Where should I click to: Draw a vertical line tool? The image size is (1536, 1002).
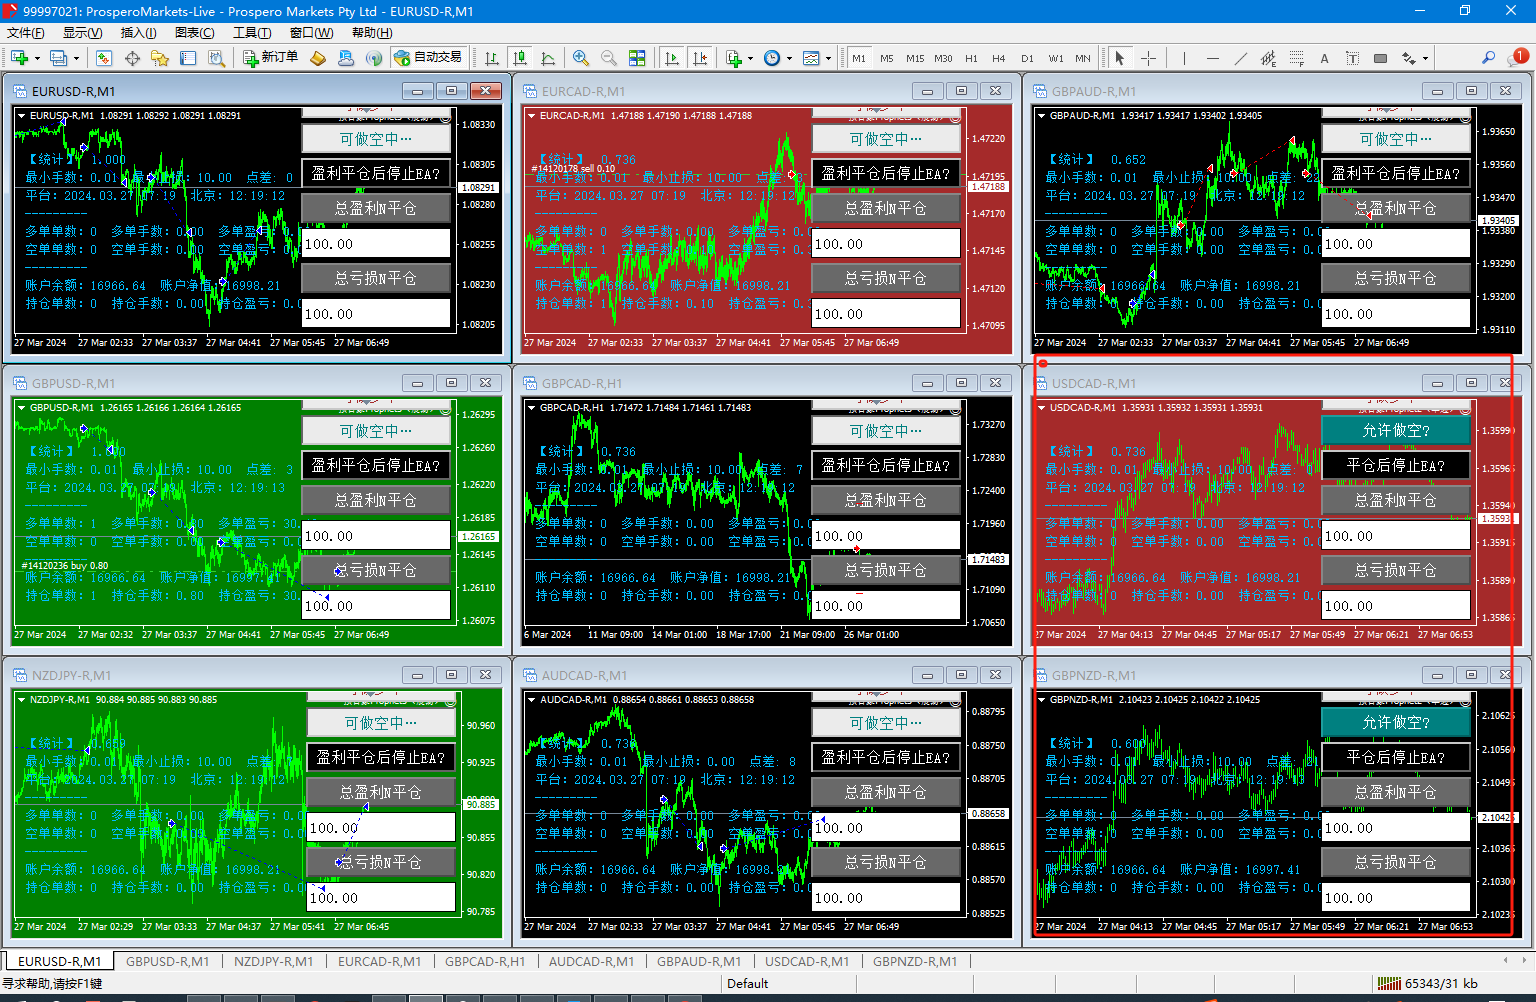1184,58
